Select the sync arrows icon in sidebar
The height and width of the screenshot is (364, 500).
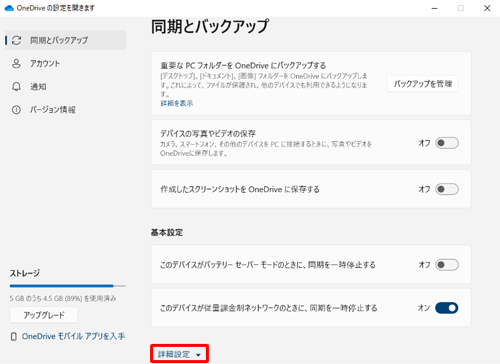point(16,40)
